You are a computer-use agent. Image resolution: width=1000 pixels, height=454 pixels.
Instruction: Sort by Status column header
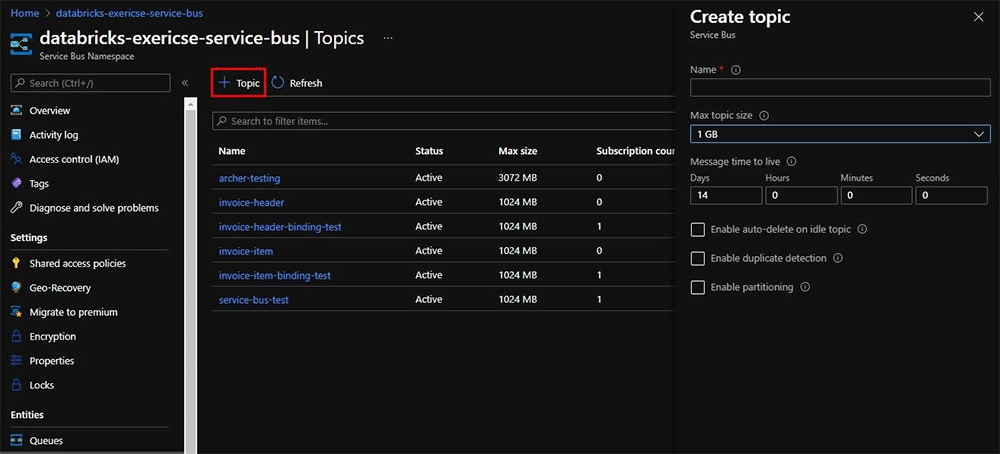pyautogui.click(x=429, y=151)
